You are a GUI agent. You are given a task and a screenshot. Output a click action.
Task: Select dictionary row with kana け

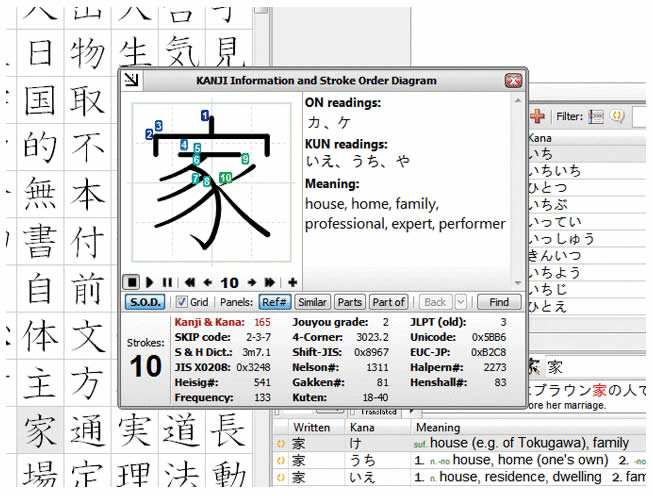[x=459, y=443]
